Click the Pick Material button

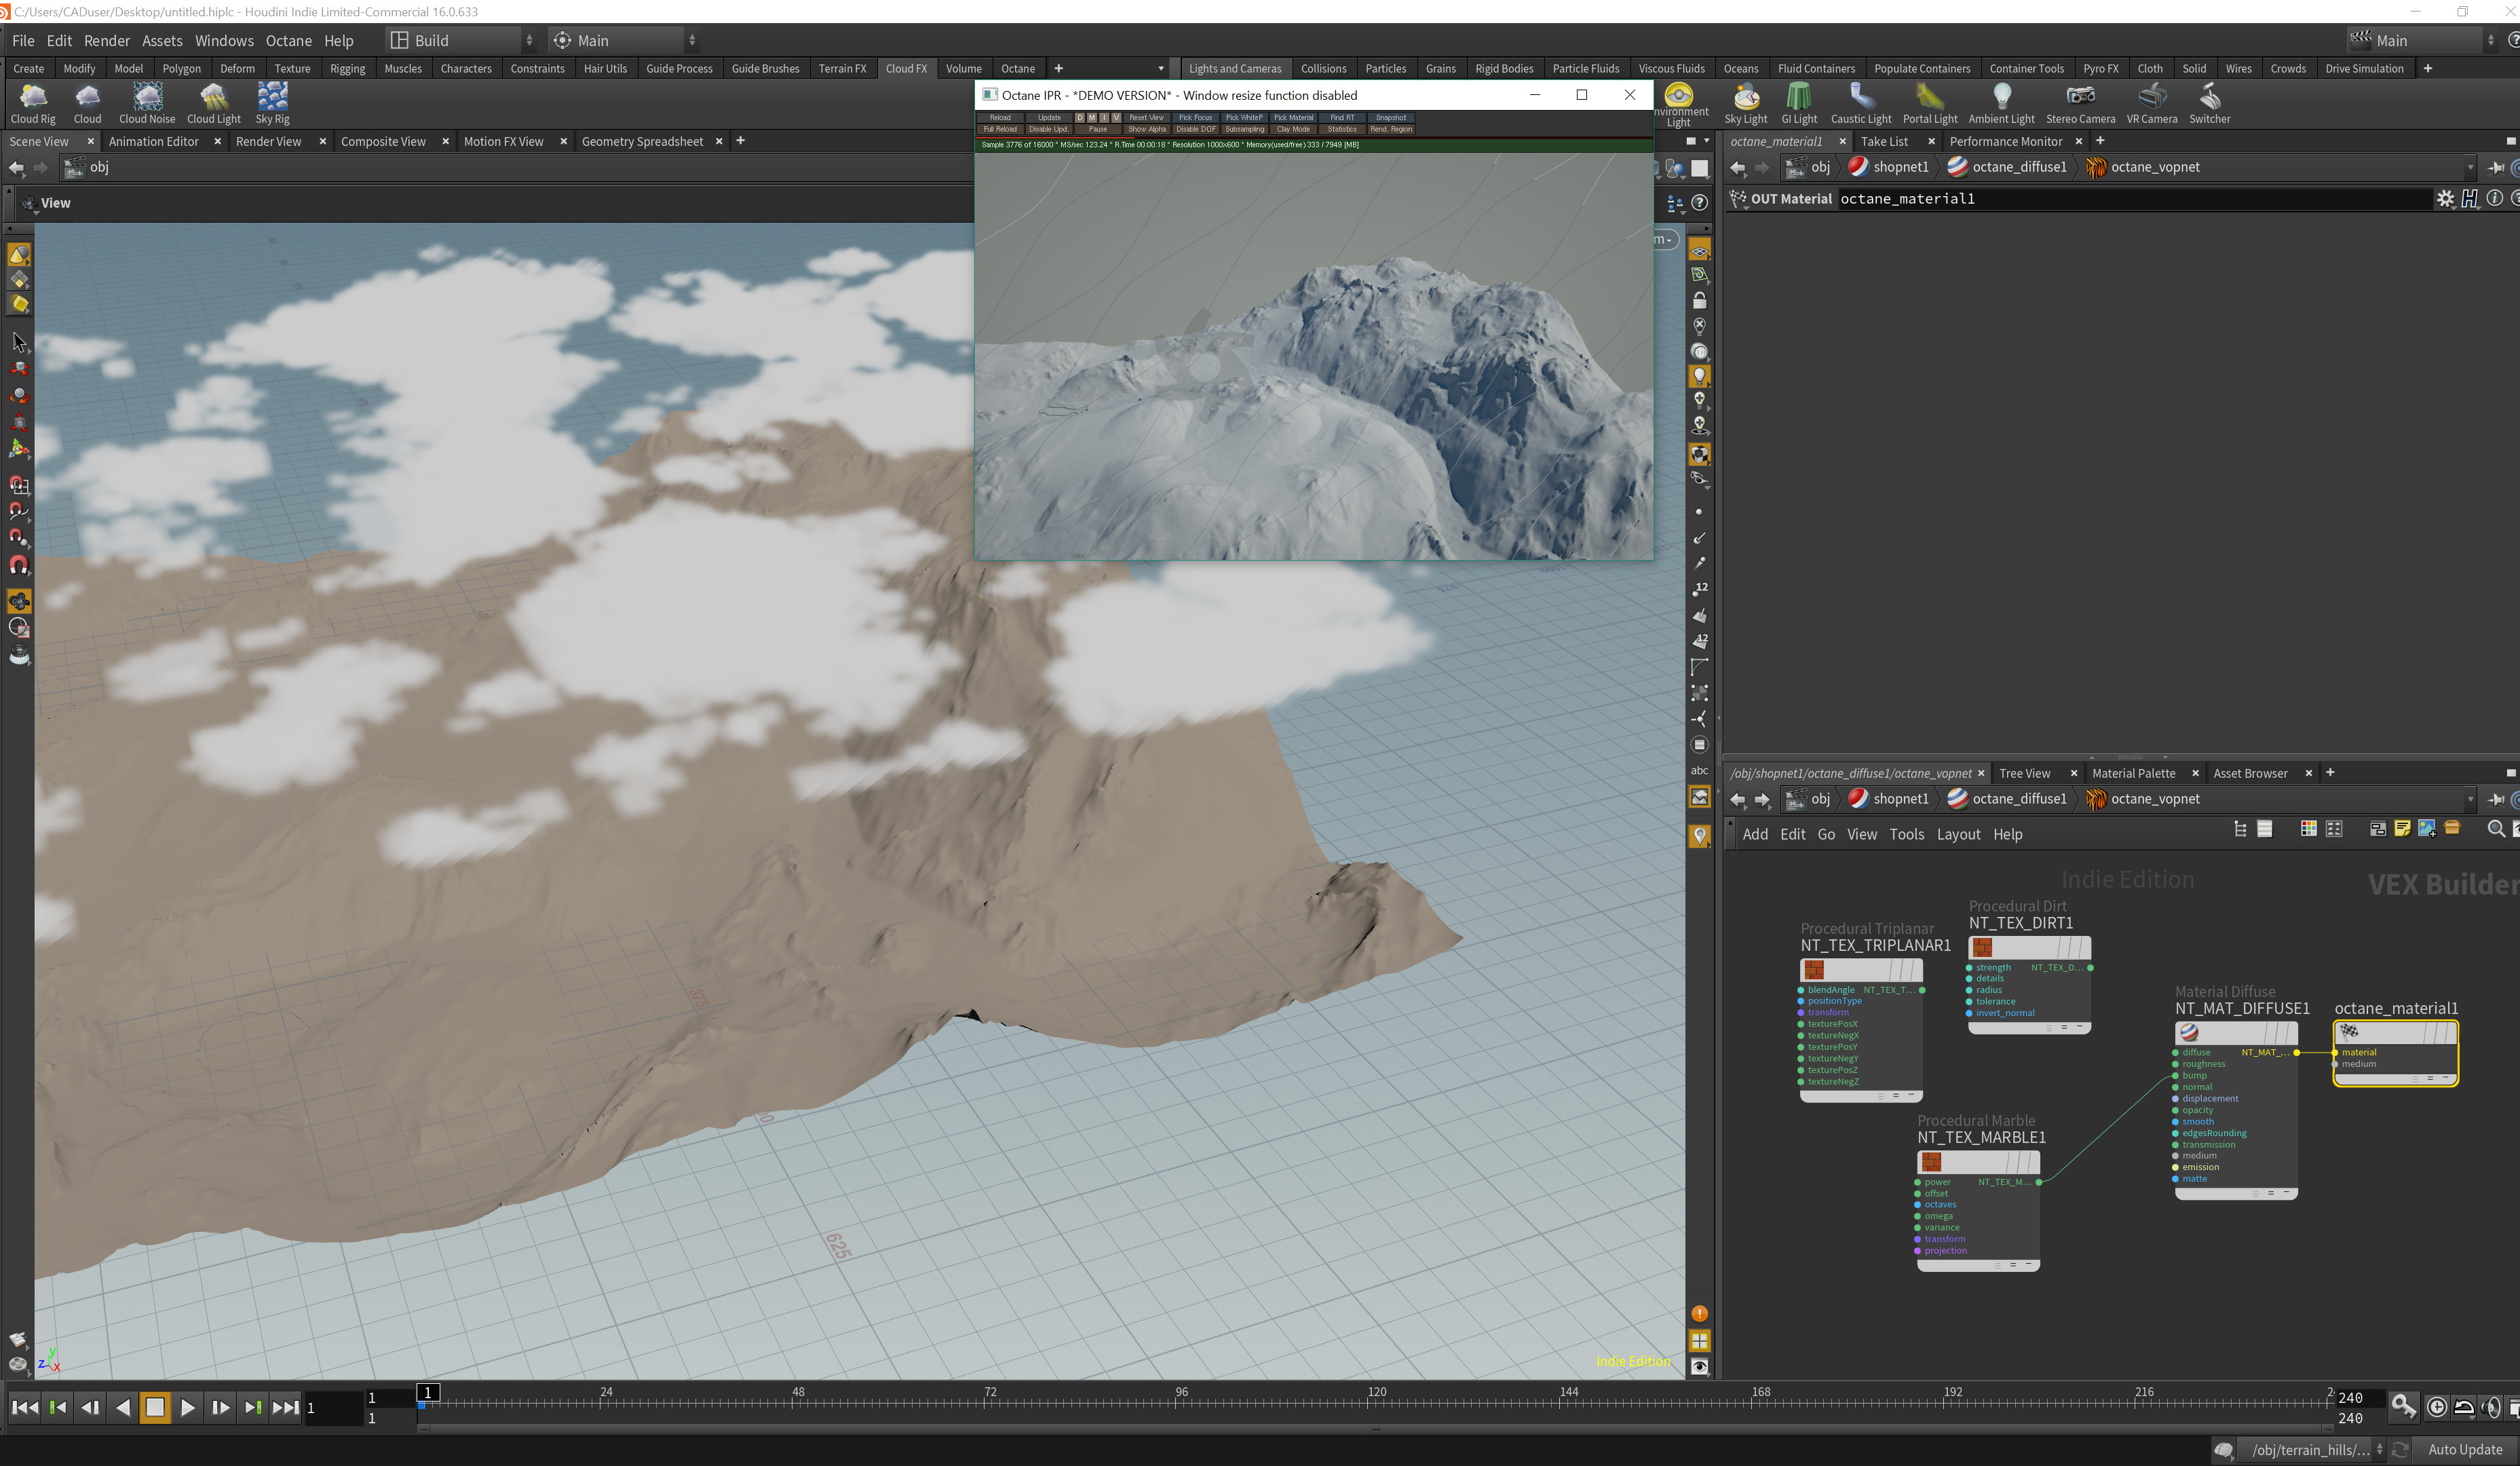click(1293, 117)
